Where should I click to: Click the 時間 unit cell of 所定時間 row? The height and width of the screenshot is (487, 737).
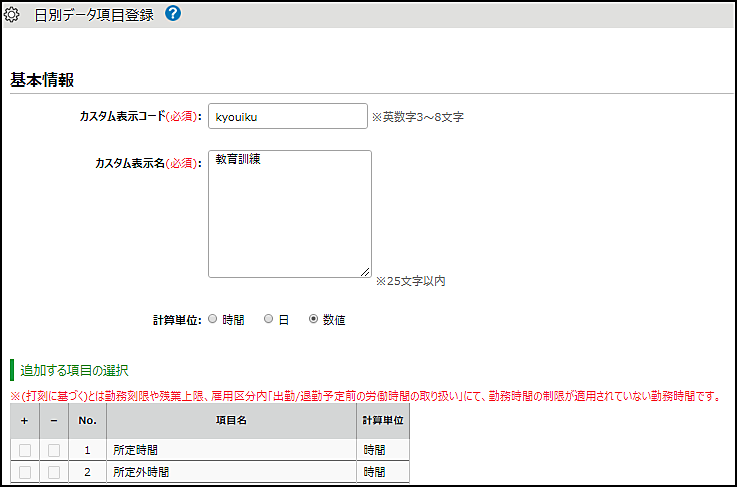(383, 450)
